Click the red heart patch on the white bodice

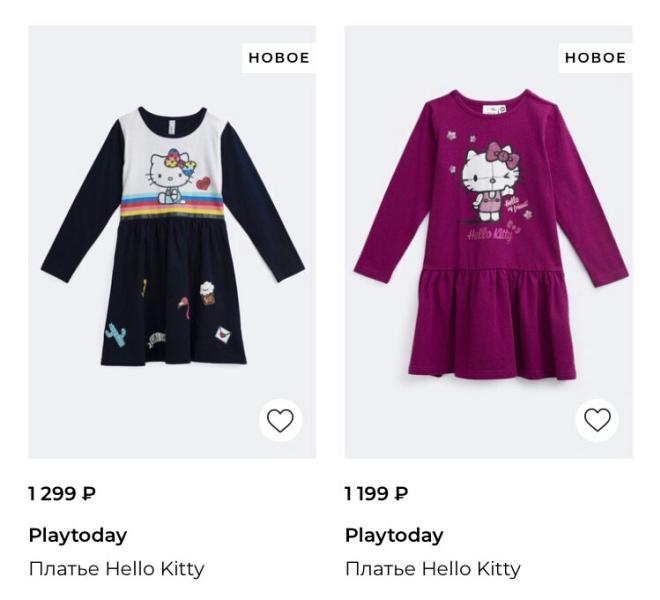click(204, 184)
